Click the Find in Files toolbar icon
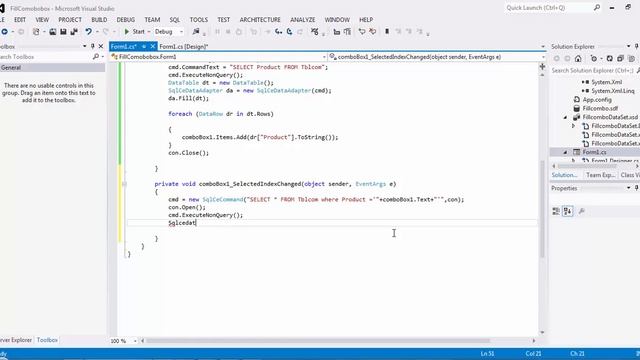 point(196,32)
